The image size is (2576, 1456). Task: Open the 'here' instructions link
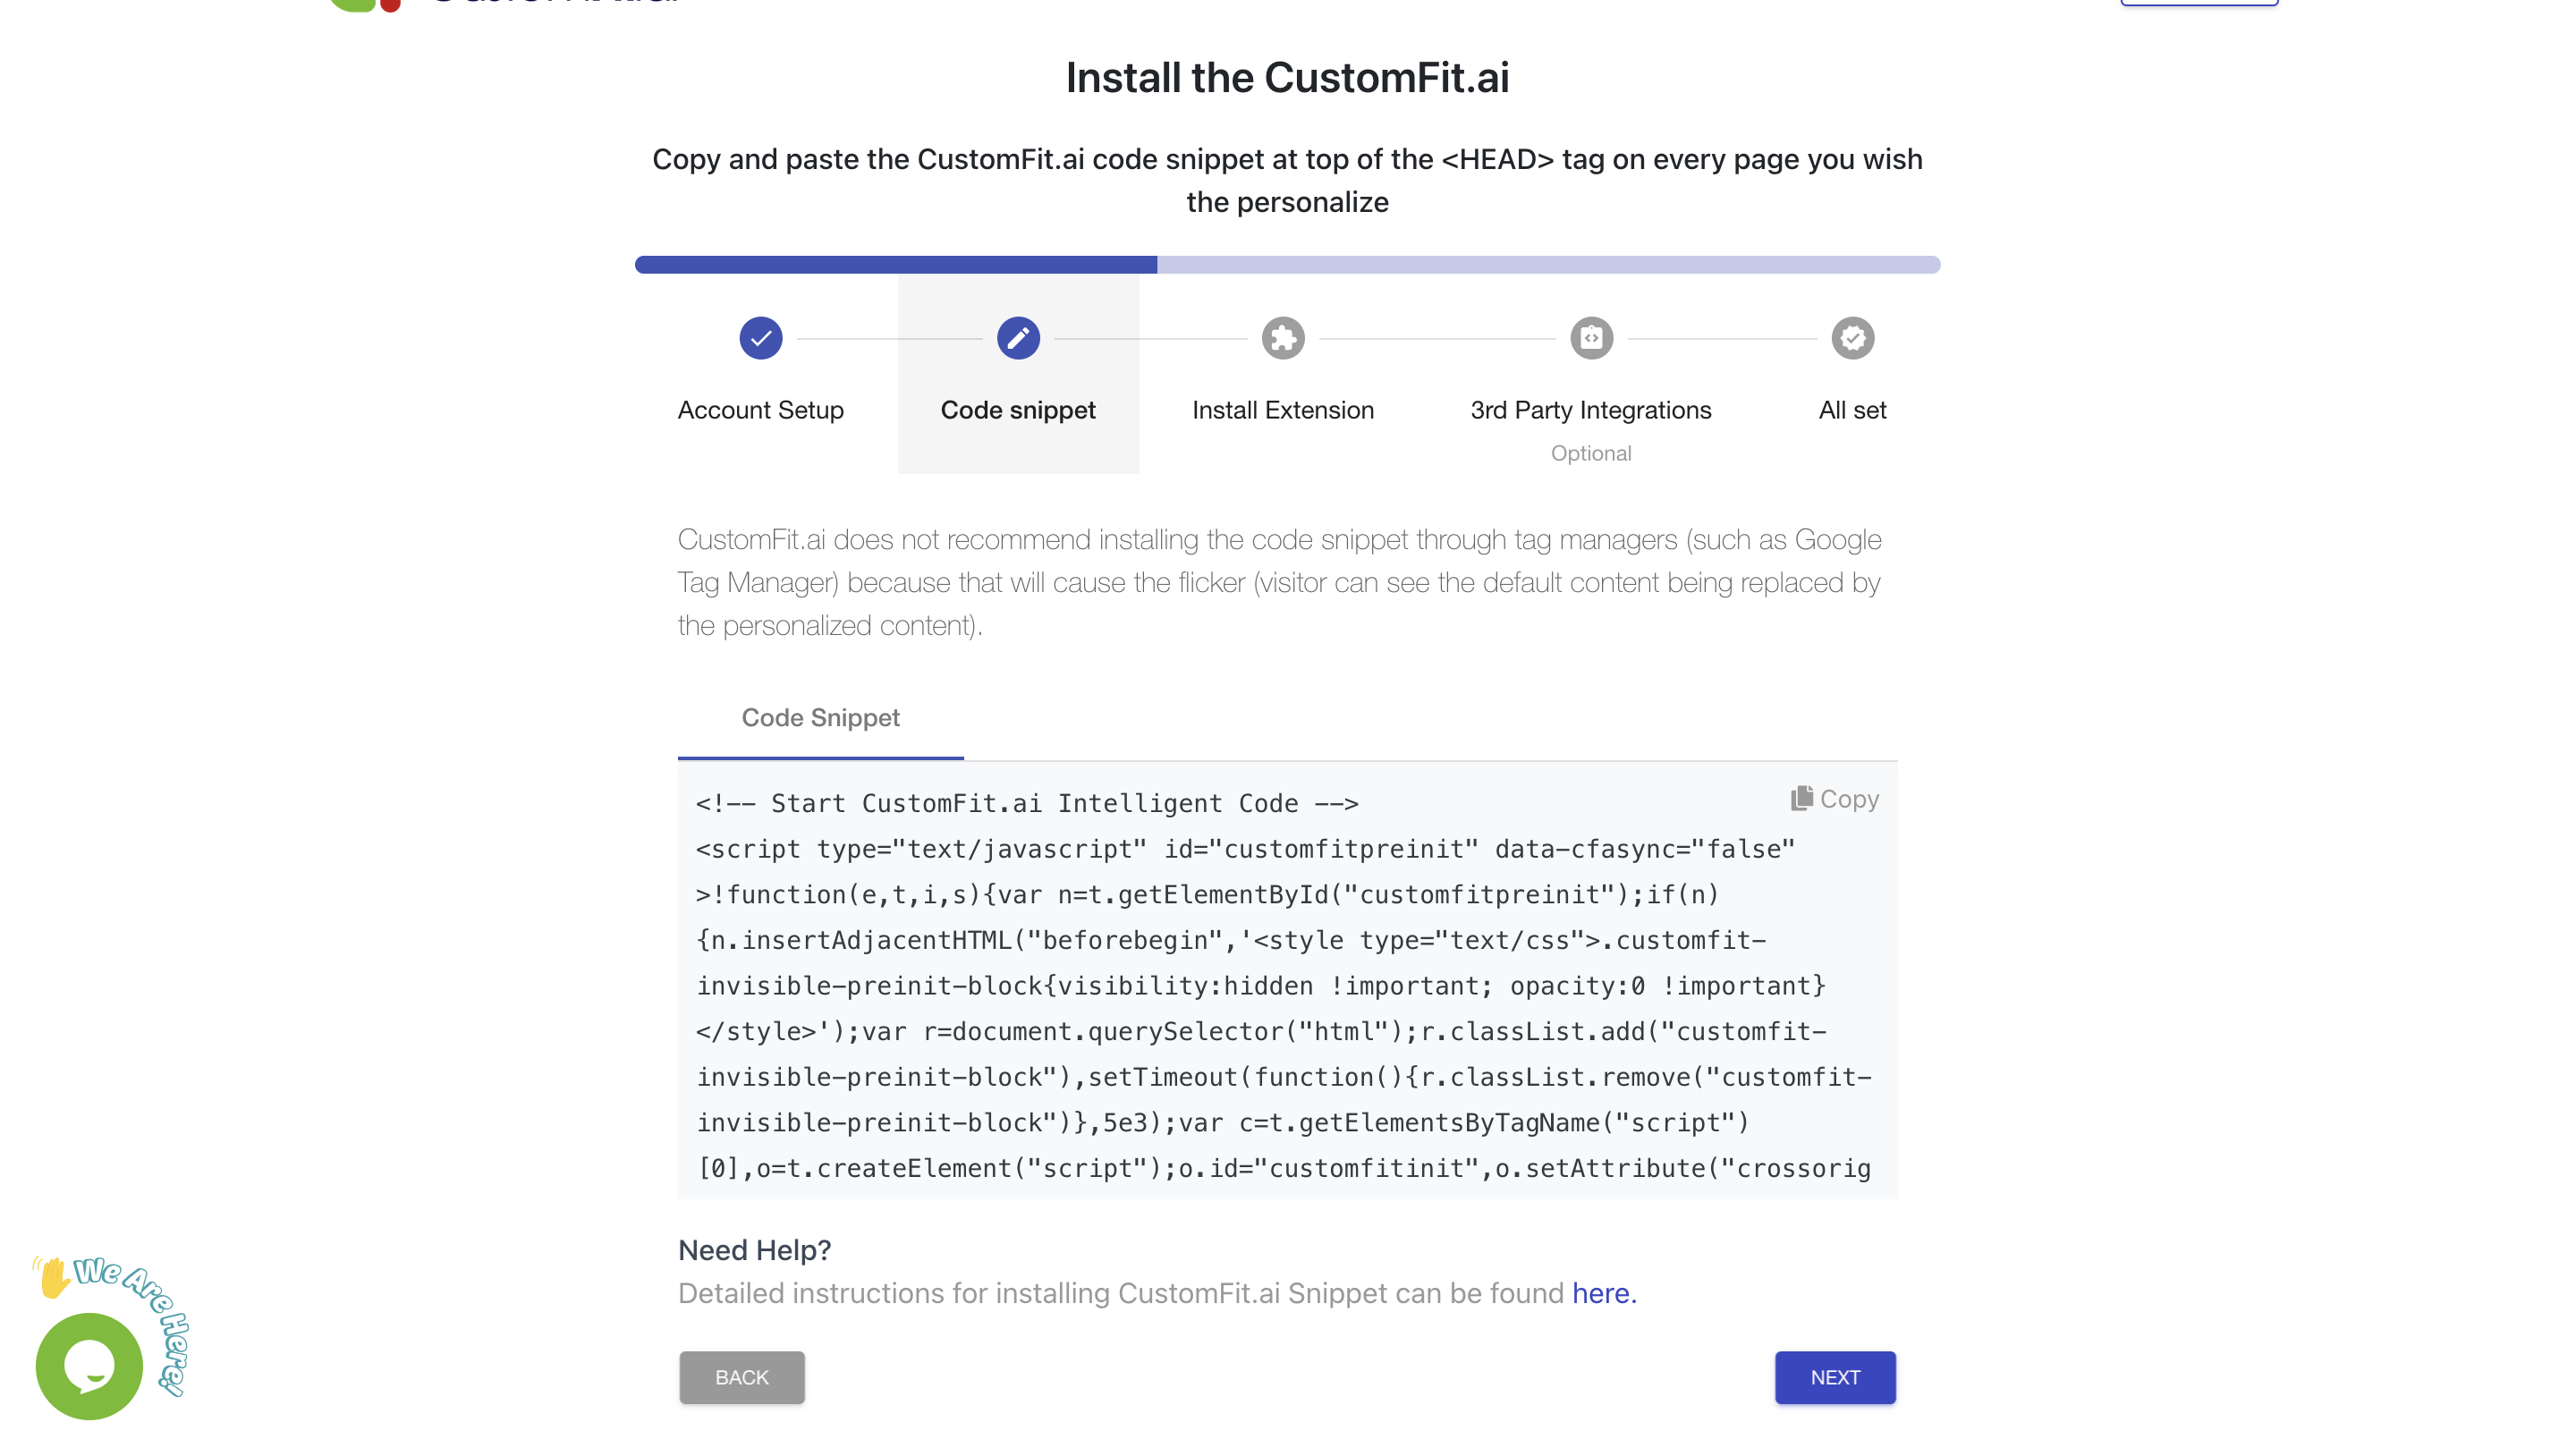(x=1602, y=1293)
